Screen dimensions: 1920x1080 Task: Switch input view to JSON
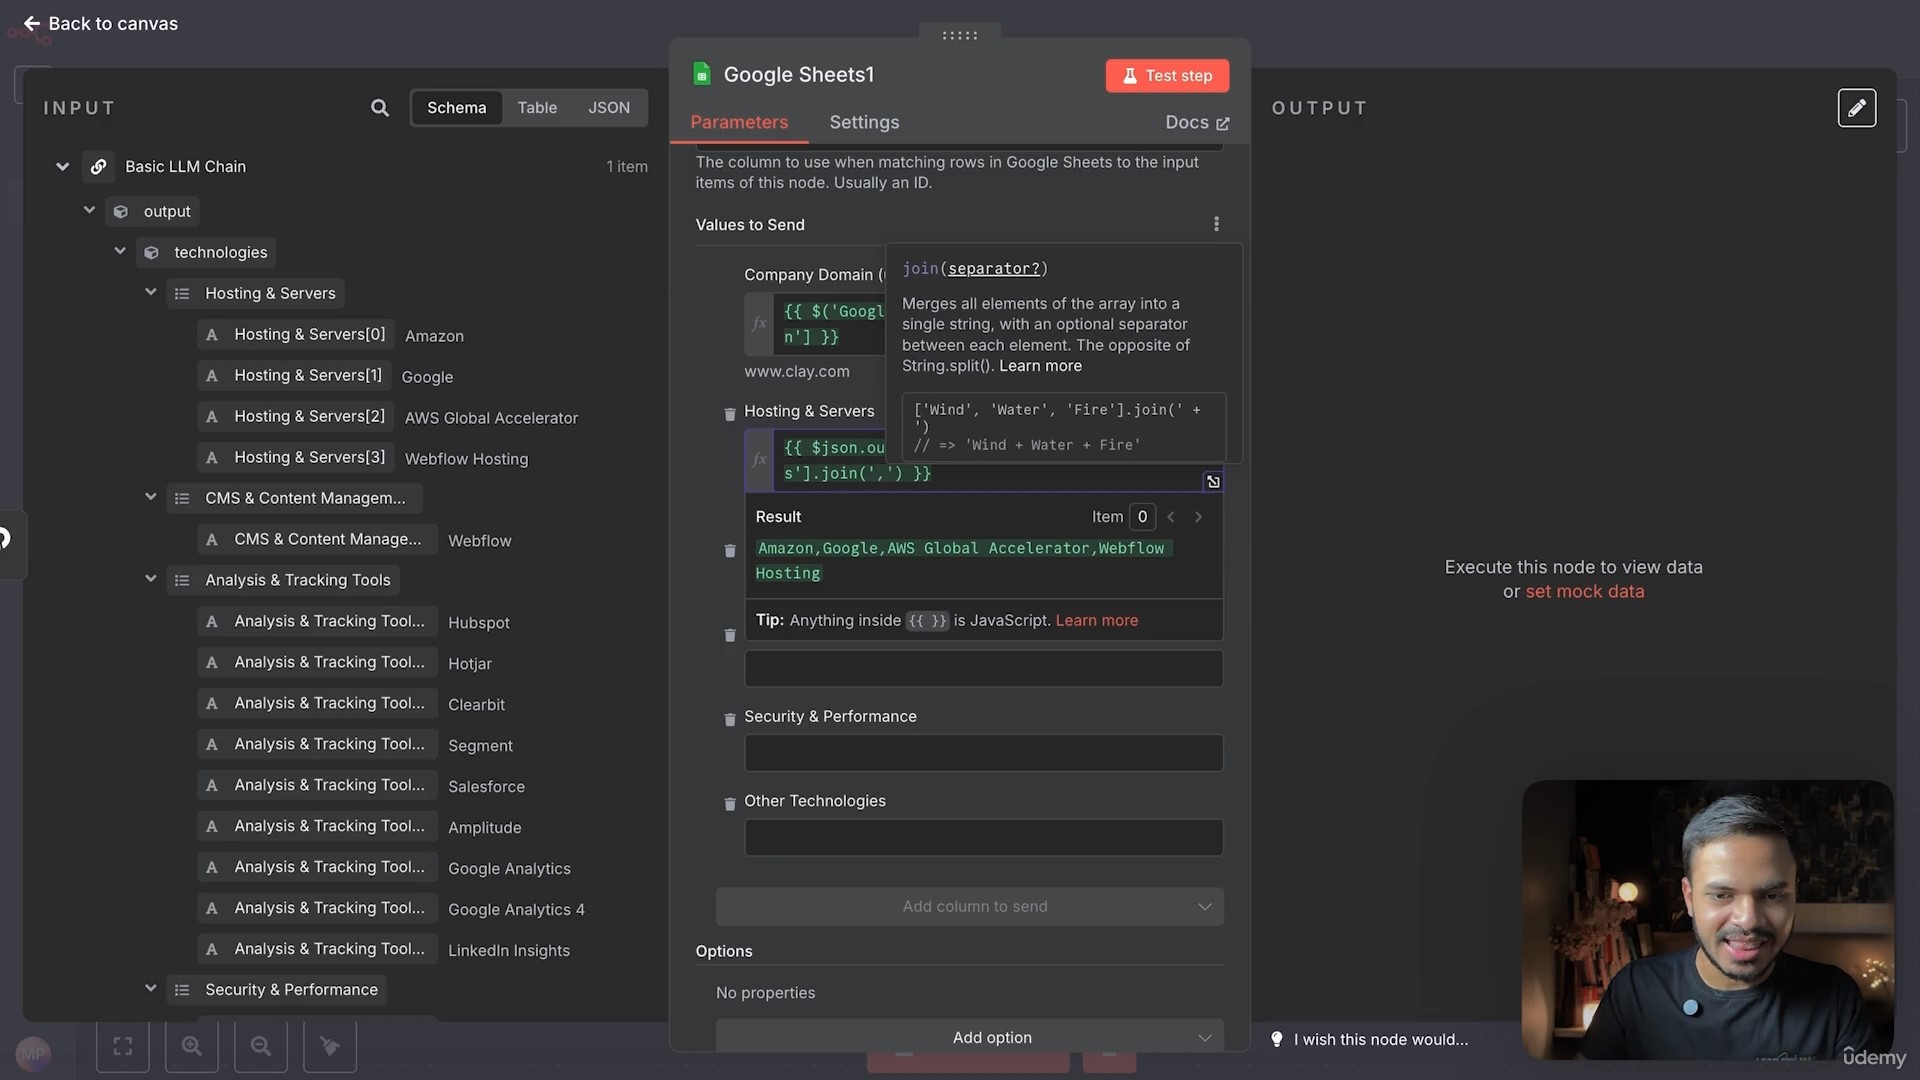coord(608,108)
